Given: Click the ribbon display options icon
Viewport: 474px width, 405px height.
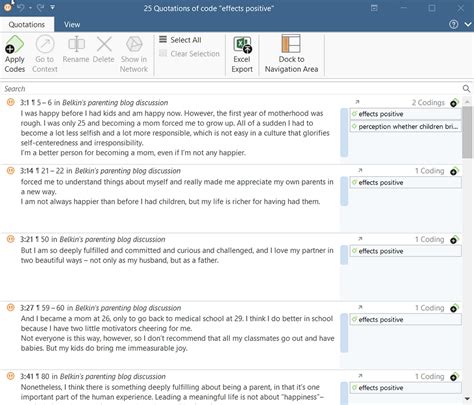Looking at the screenshot, I should coord(374,8).
